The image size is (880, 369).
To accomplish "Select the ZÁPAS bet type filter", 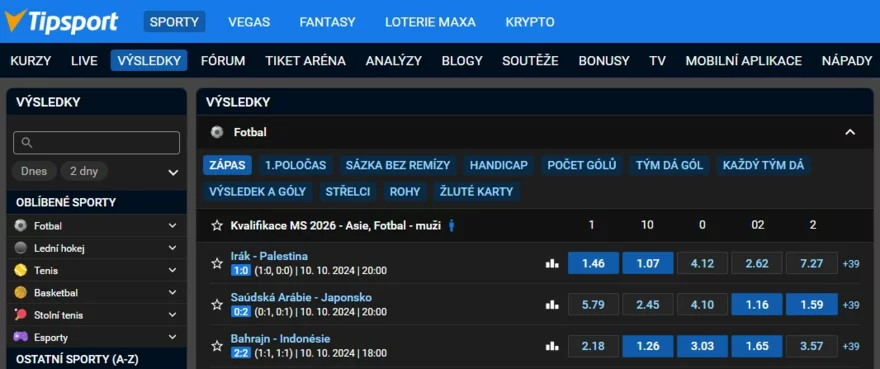I will pyautogui.click(x=227, y=165).
